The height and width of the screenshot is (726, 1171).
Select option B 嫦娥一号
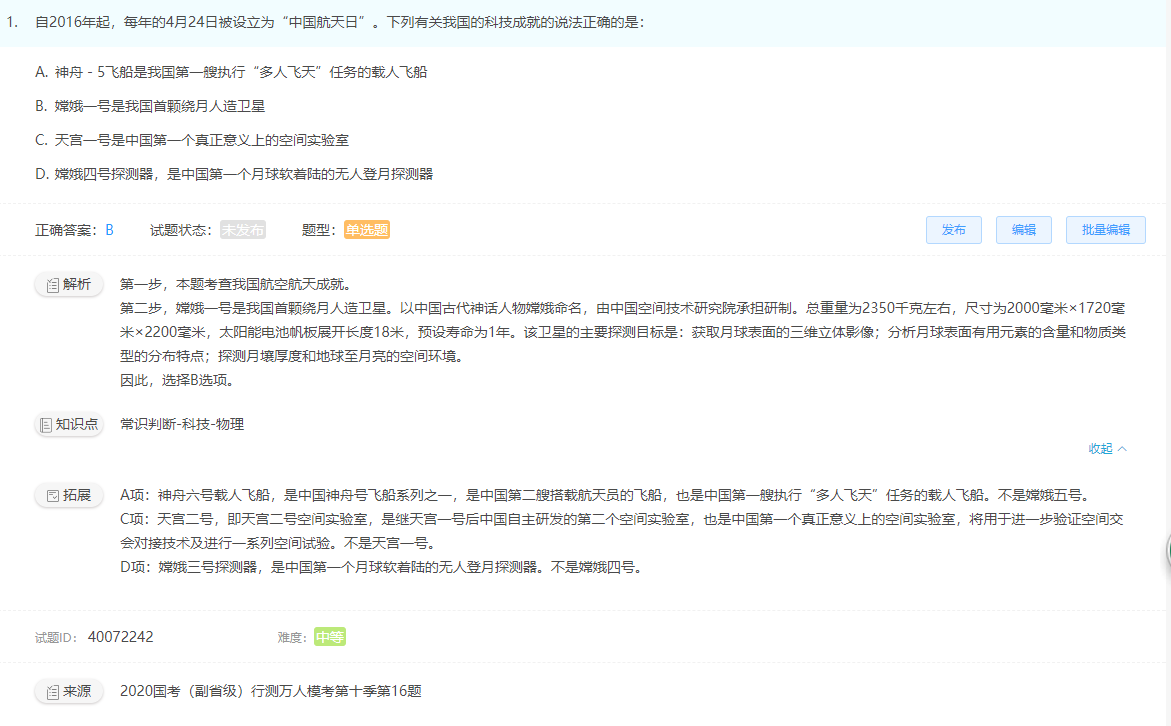pos(150,106)
